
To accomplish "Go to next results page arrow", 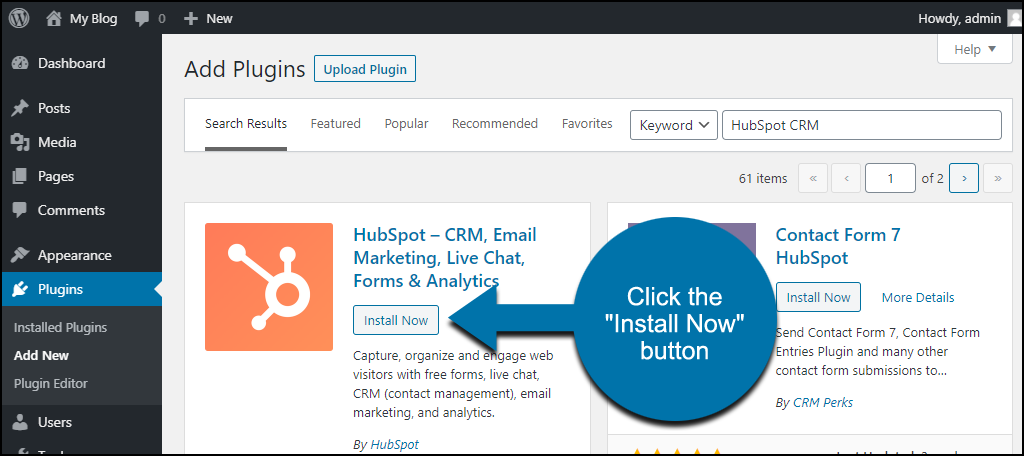I will click(964, 178).
